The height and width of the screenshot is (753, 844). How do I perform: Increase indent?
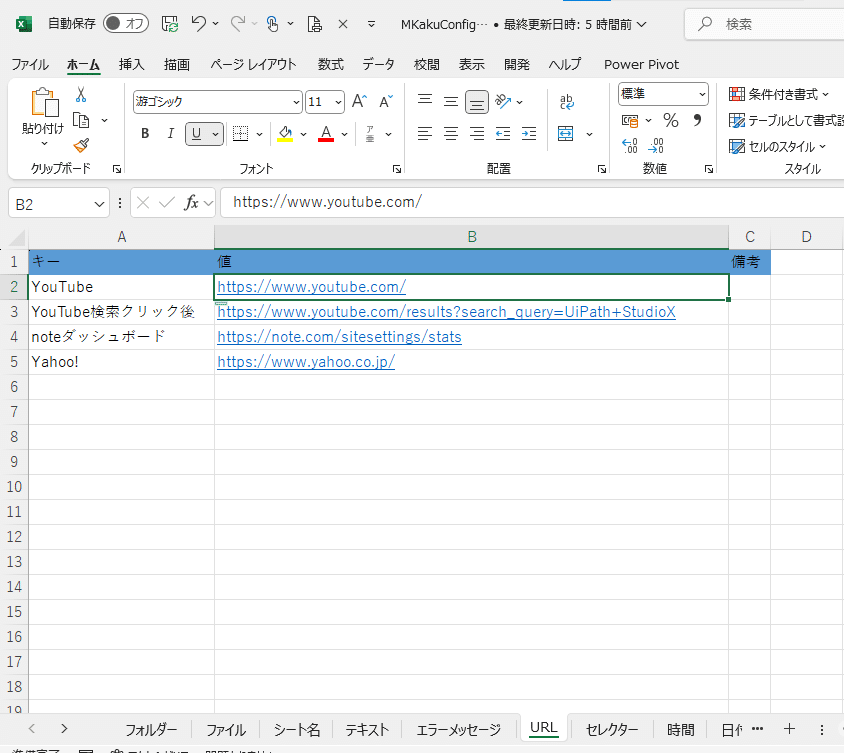(x=529, y=133)
